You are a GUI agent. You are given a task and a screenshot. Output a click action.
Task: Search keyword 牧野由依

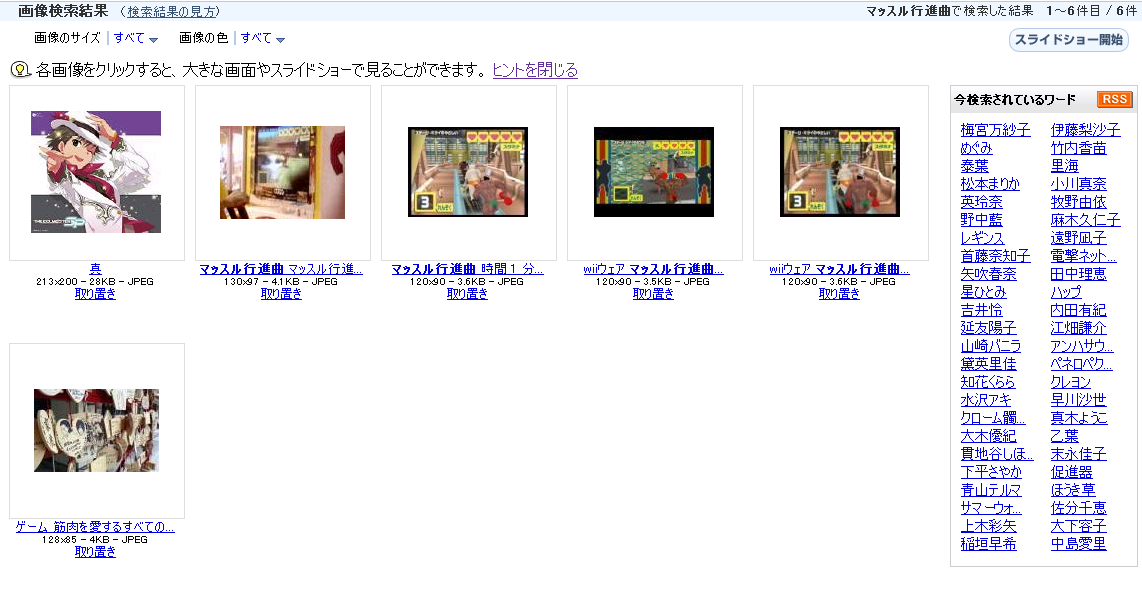pyautogui.click(x=1079, y=202)
